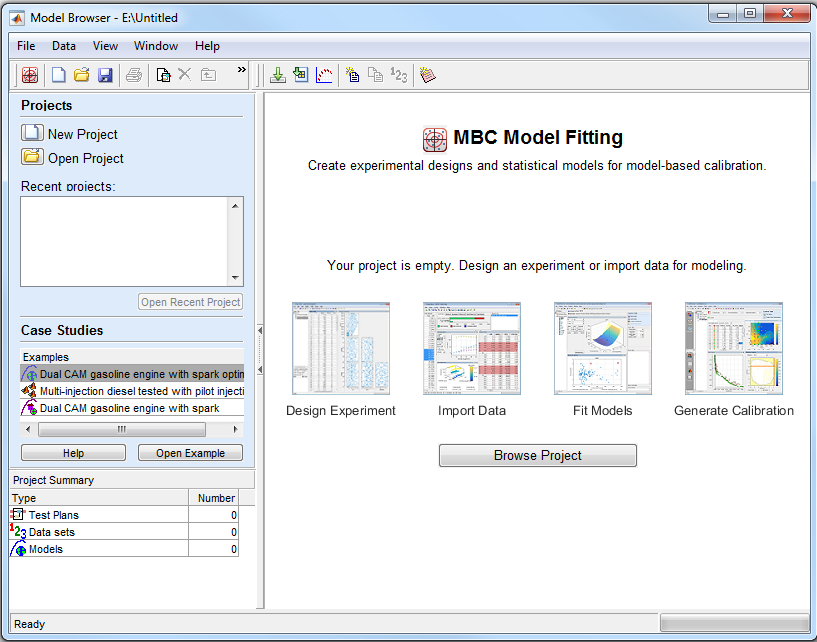This screenshot has height=642, width=817.
Task: Open a project using the toolbar folder icon
Action: 82,75
